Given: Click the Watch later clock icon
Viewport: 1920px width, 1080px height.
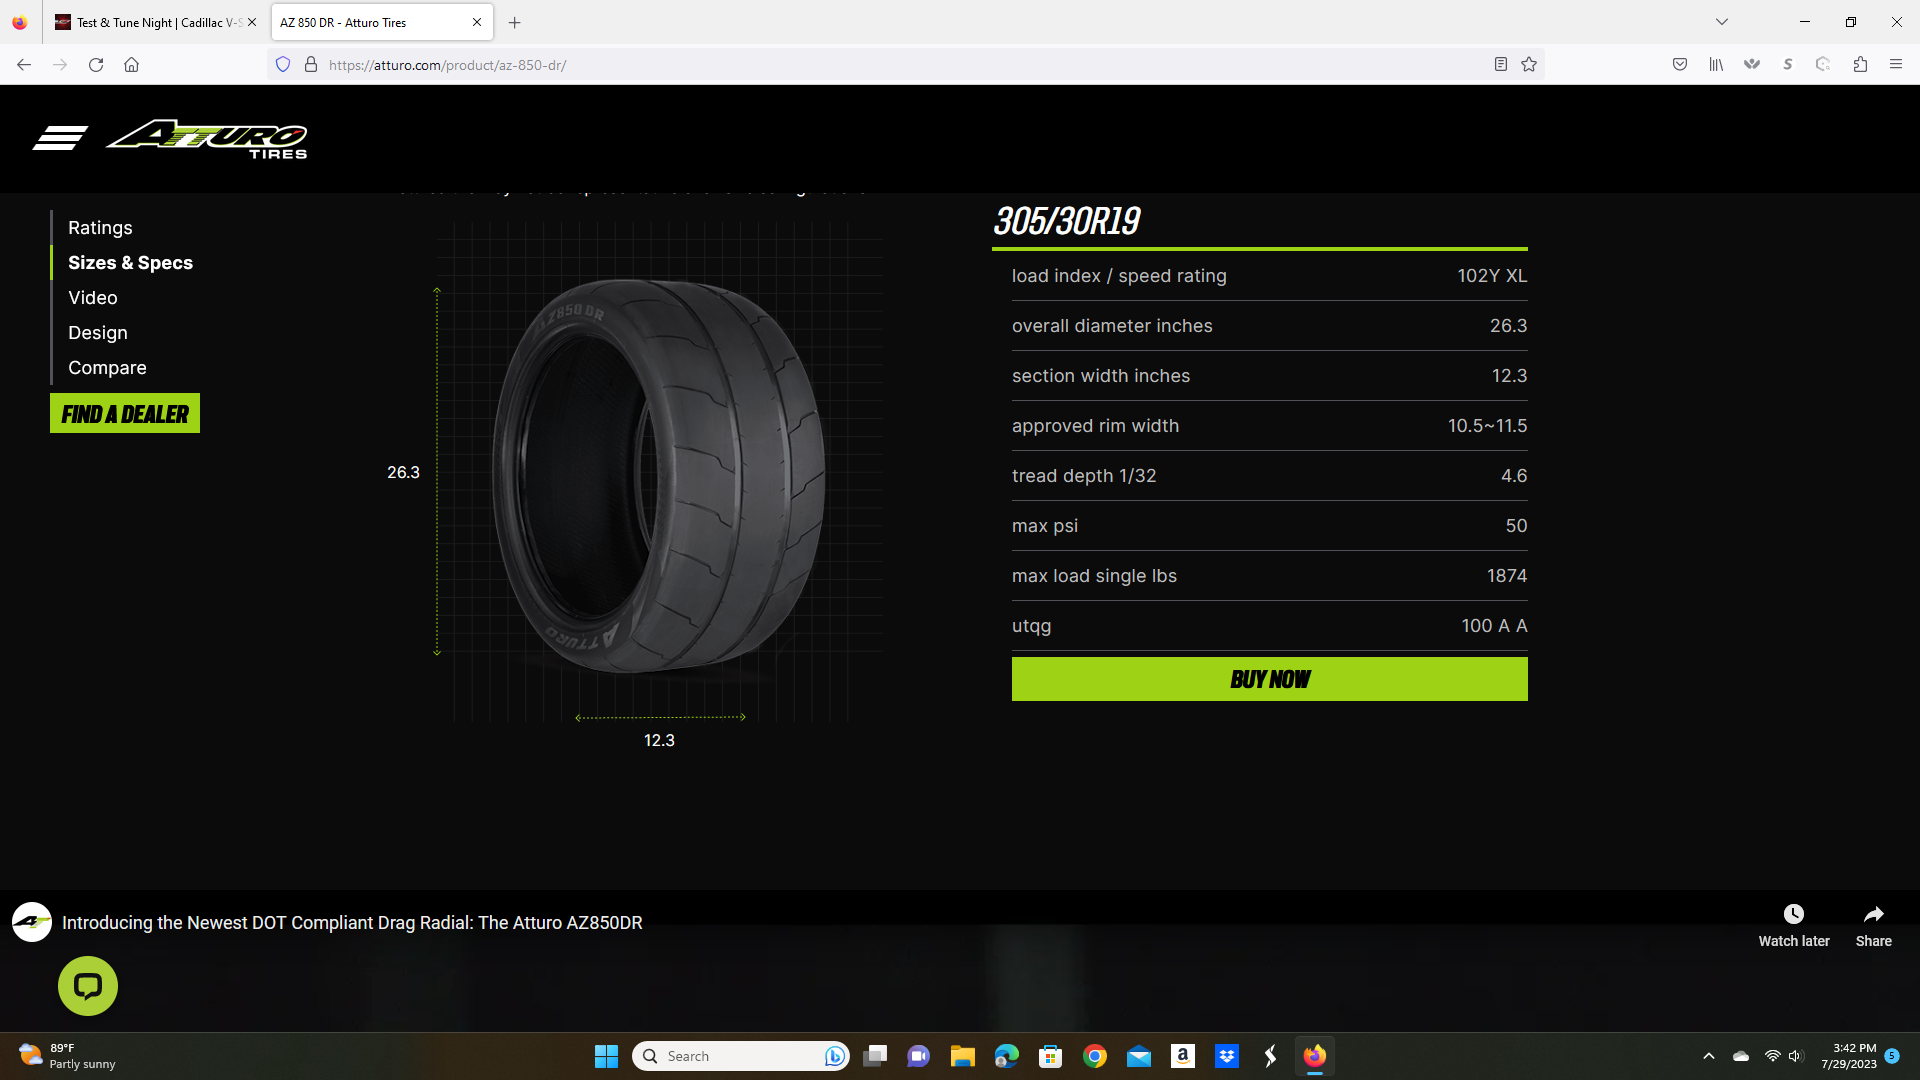Looking at the screenshot, I should (x=1793, y=914).
